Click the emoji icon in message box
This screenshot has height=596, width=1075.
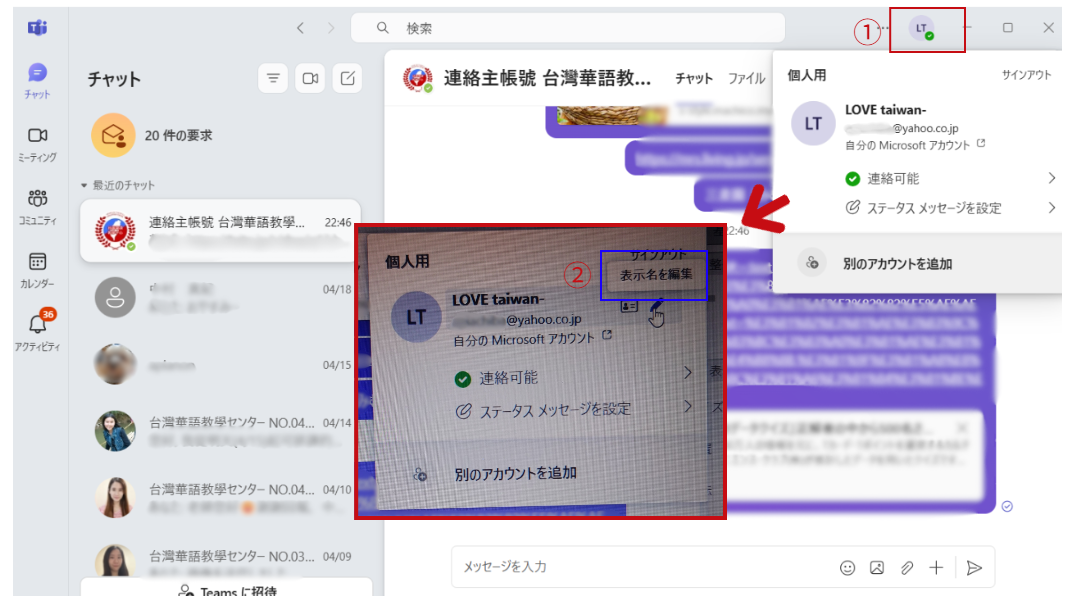847,567
